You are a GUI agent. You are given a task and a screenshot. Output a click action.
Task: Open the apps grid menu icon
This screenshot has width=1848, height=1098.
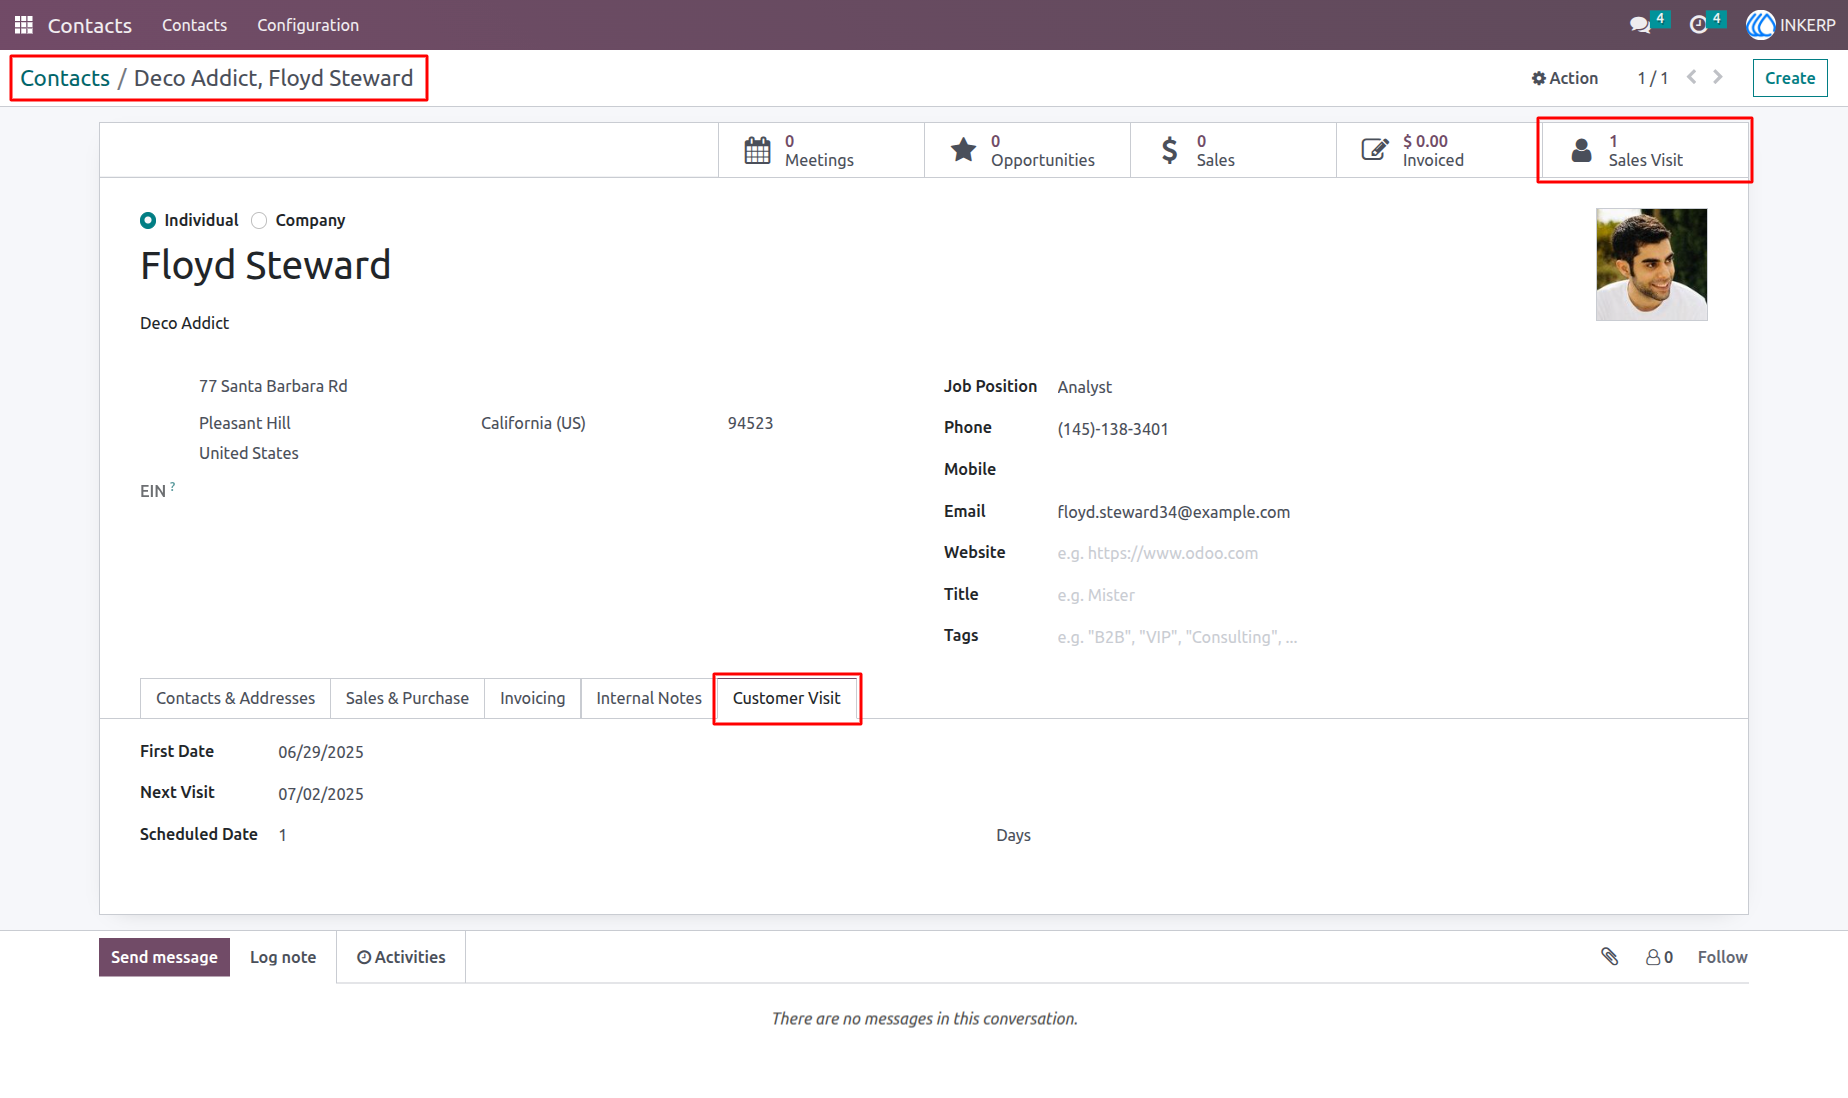(x=24, y=25)
